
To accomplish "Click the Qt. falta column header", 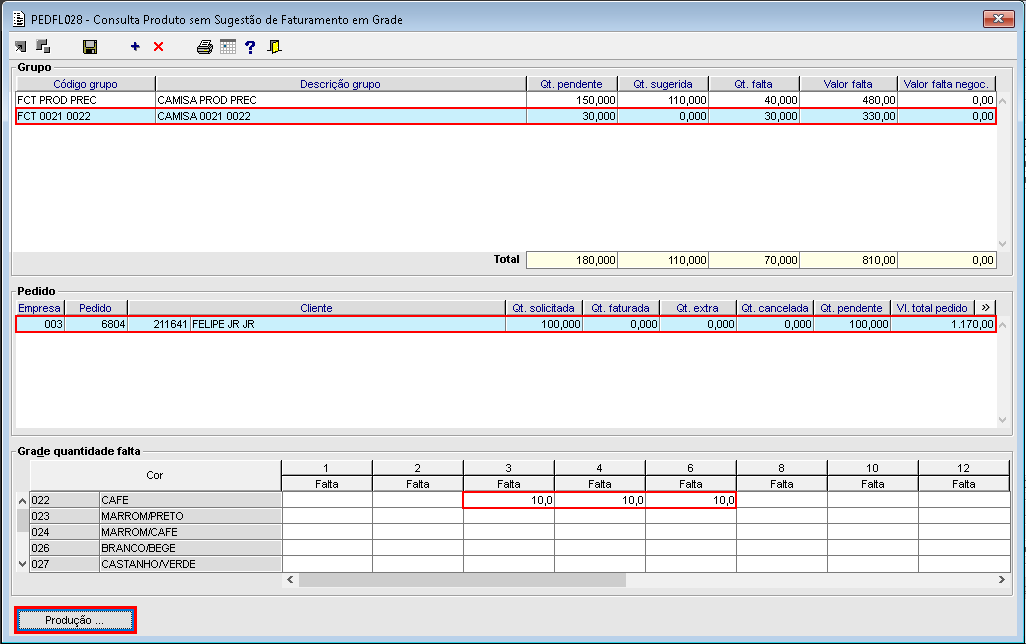I will click(753, 84).
